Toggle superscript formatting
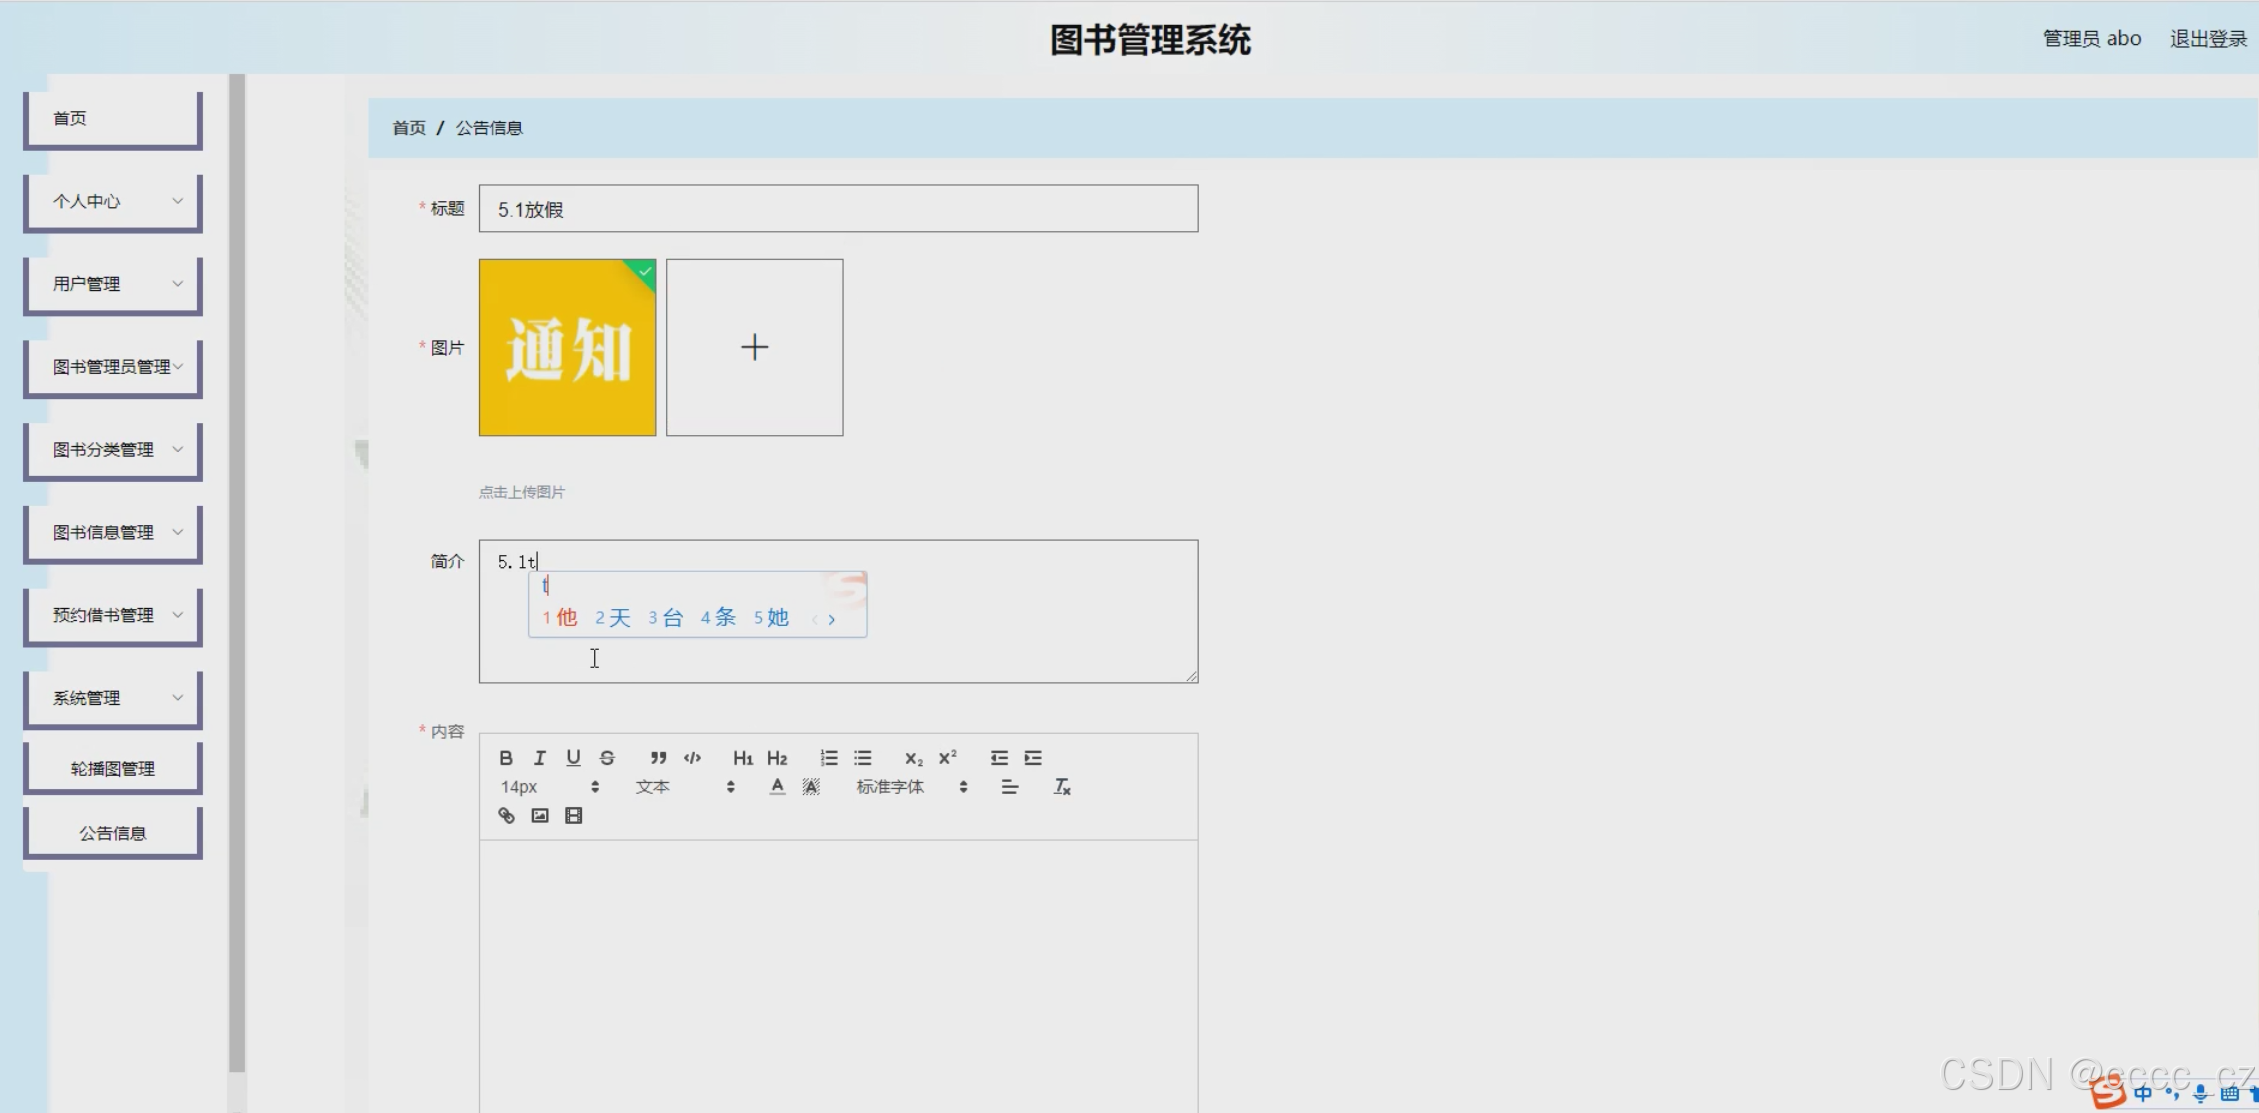 point(947,758)
